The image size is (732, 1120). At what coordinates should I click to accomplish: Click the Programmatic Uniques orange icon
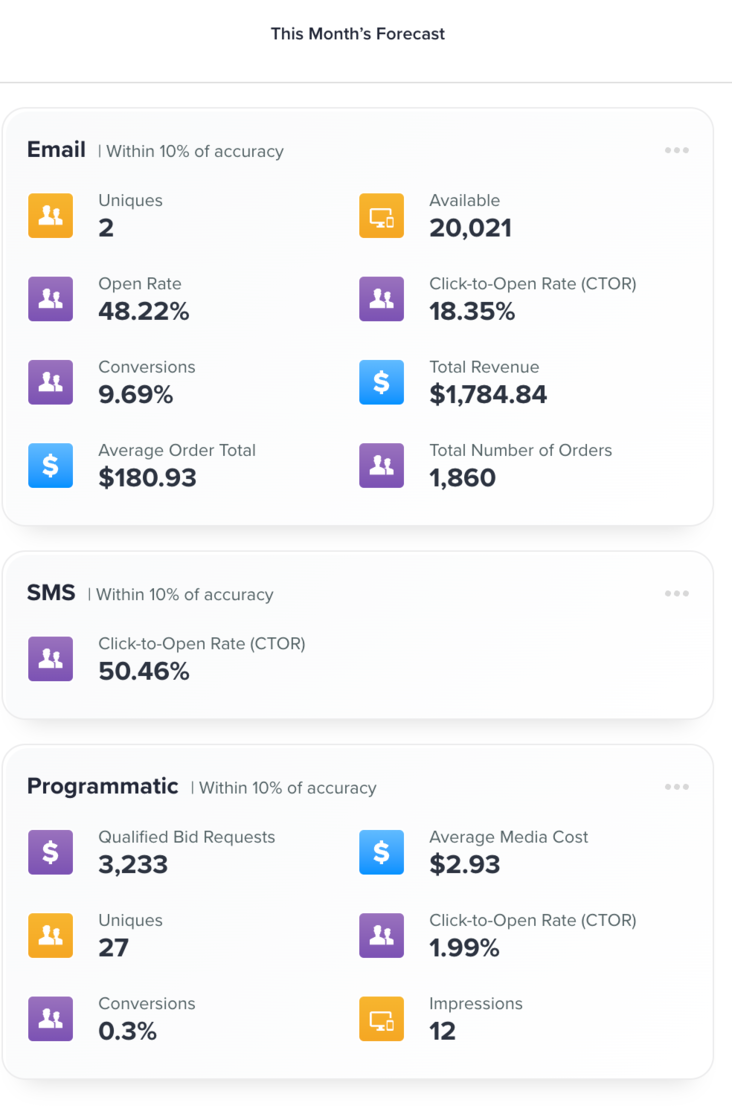pyautogui.click(x=50, y=935)
